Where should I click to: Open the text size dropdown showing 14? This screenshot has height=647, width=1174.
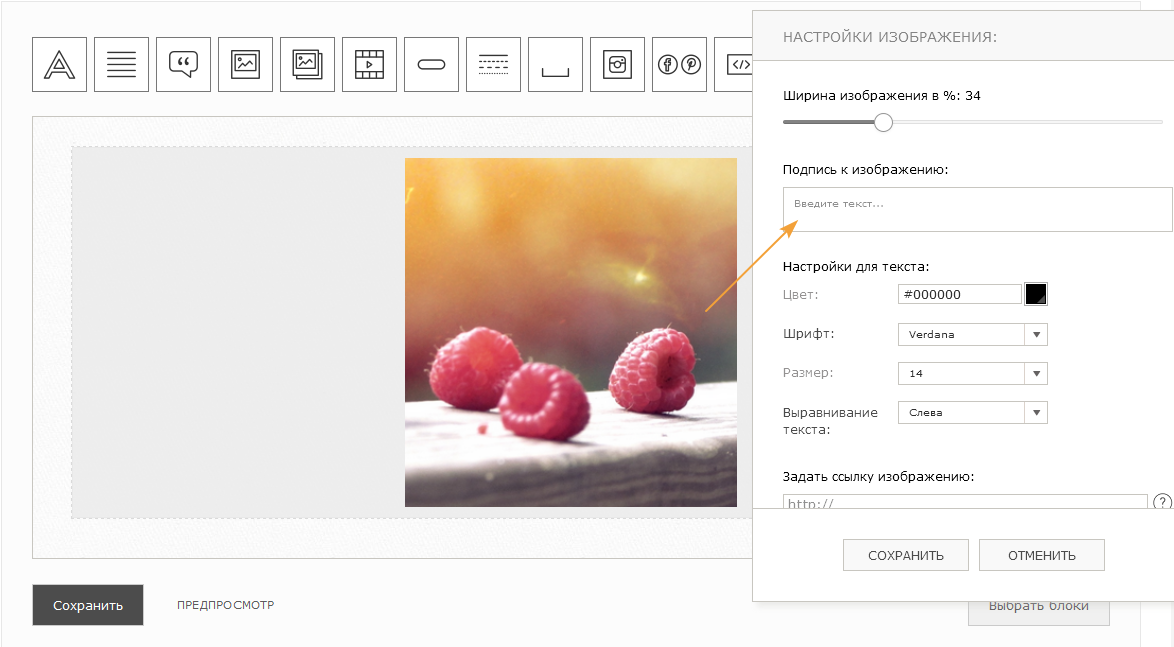(x=973, y=374)
